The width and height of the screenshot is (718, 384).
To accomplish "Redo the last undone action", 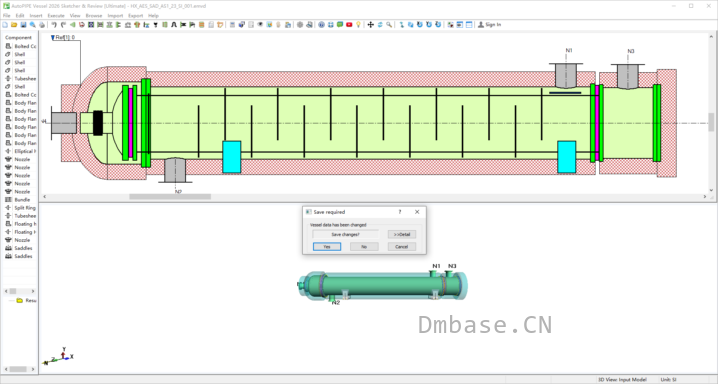I will pyautogui.click(x=64, y=25).
